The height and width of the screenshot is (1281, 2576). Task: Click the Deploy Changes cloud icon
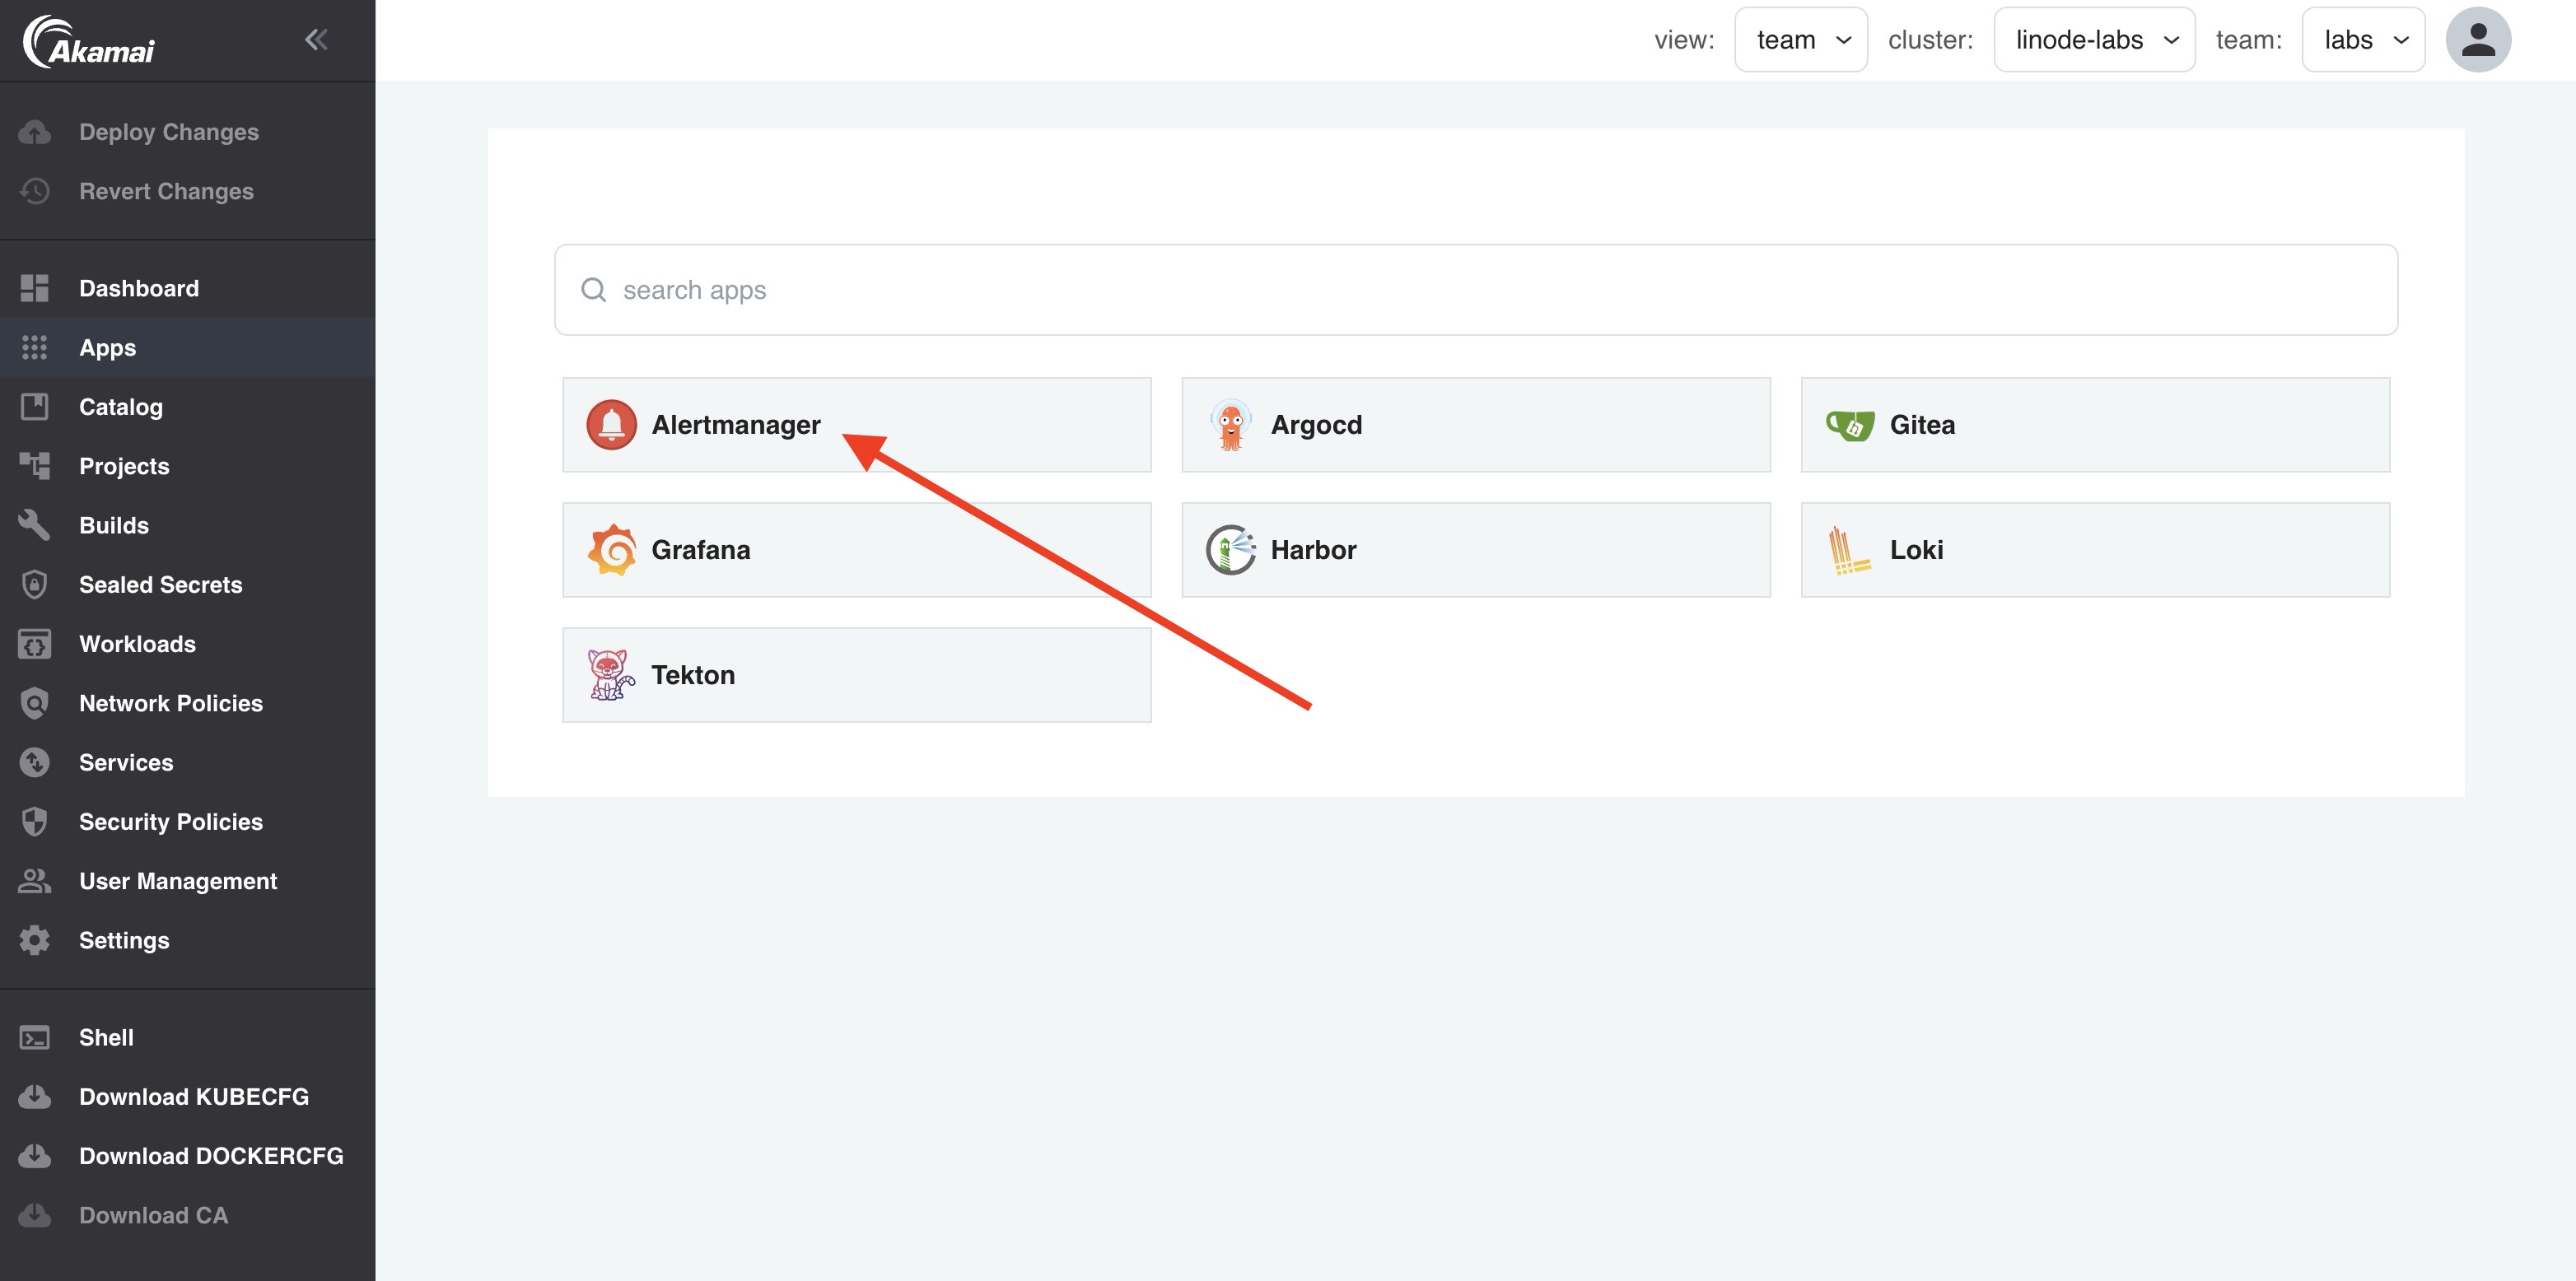pos(35,132)
